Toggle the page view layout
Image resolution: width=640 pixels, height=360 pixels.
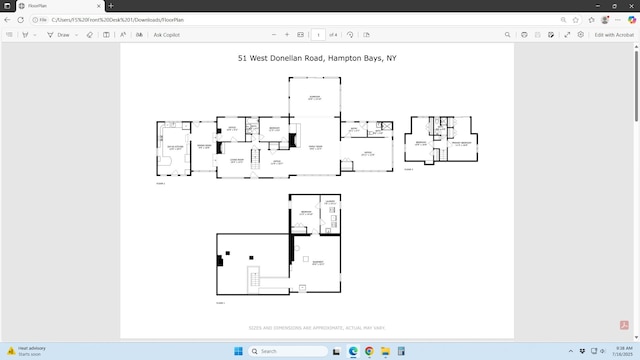click(106, 35)
